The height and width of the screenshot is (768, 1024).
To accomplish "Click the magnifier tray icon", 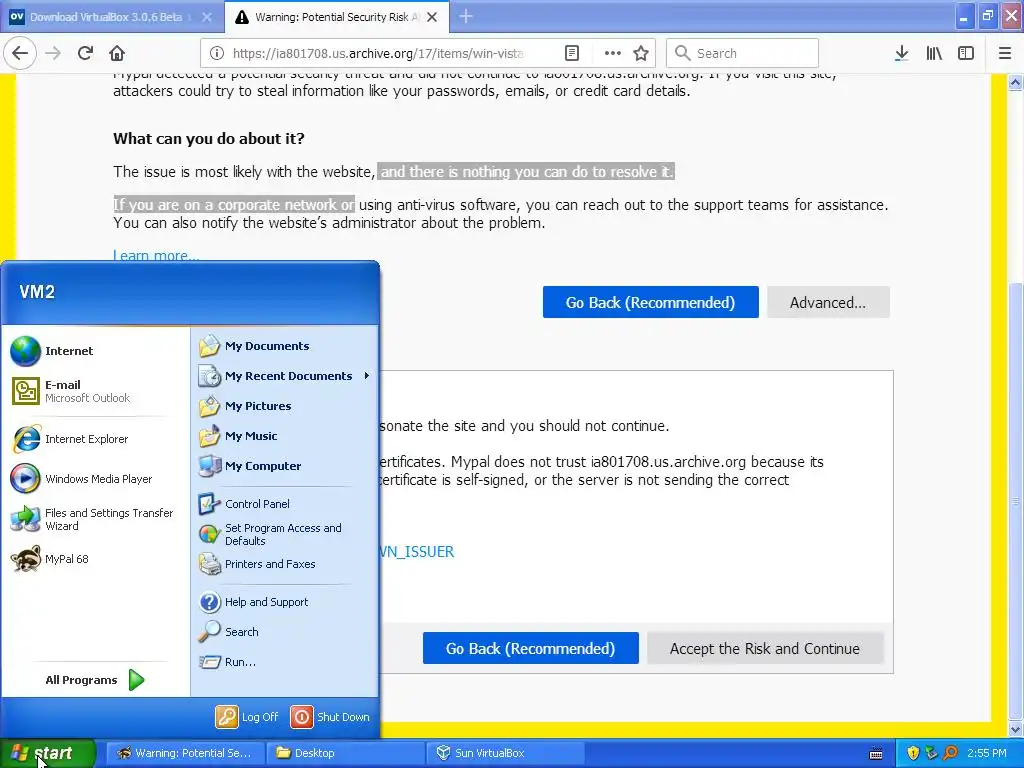I will click(x=950, y=753).
